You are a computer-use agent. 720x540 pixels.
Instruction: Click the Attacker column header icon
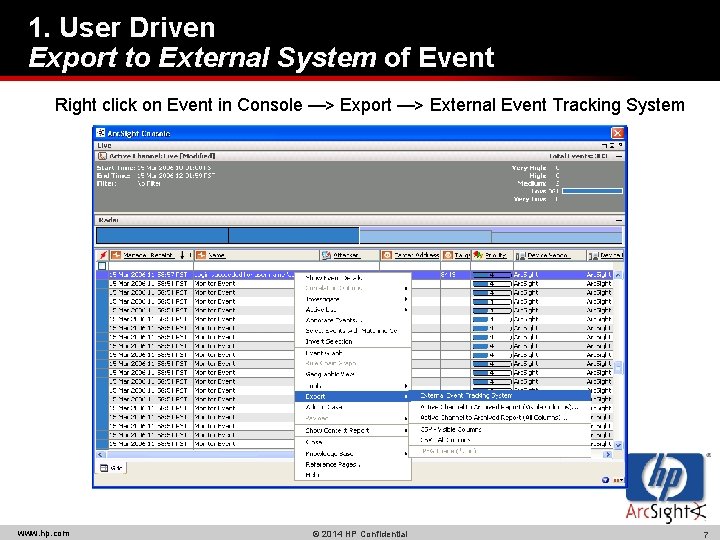click(326, 255)
